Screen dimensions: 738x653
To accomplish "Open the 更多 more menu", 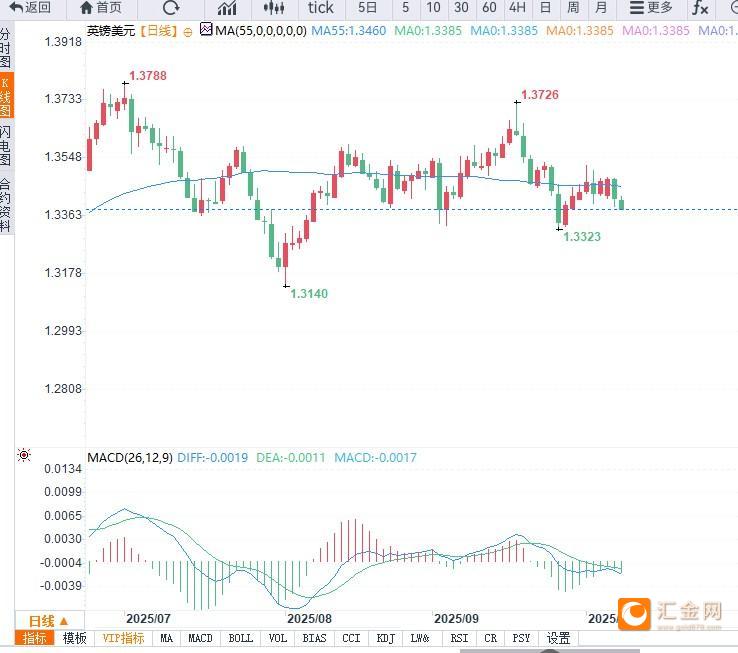I will click(x=651, y=8).
